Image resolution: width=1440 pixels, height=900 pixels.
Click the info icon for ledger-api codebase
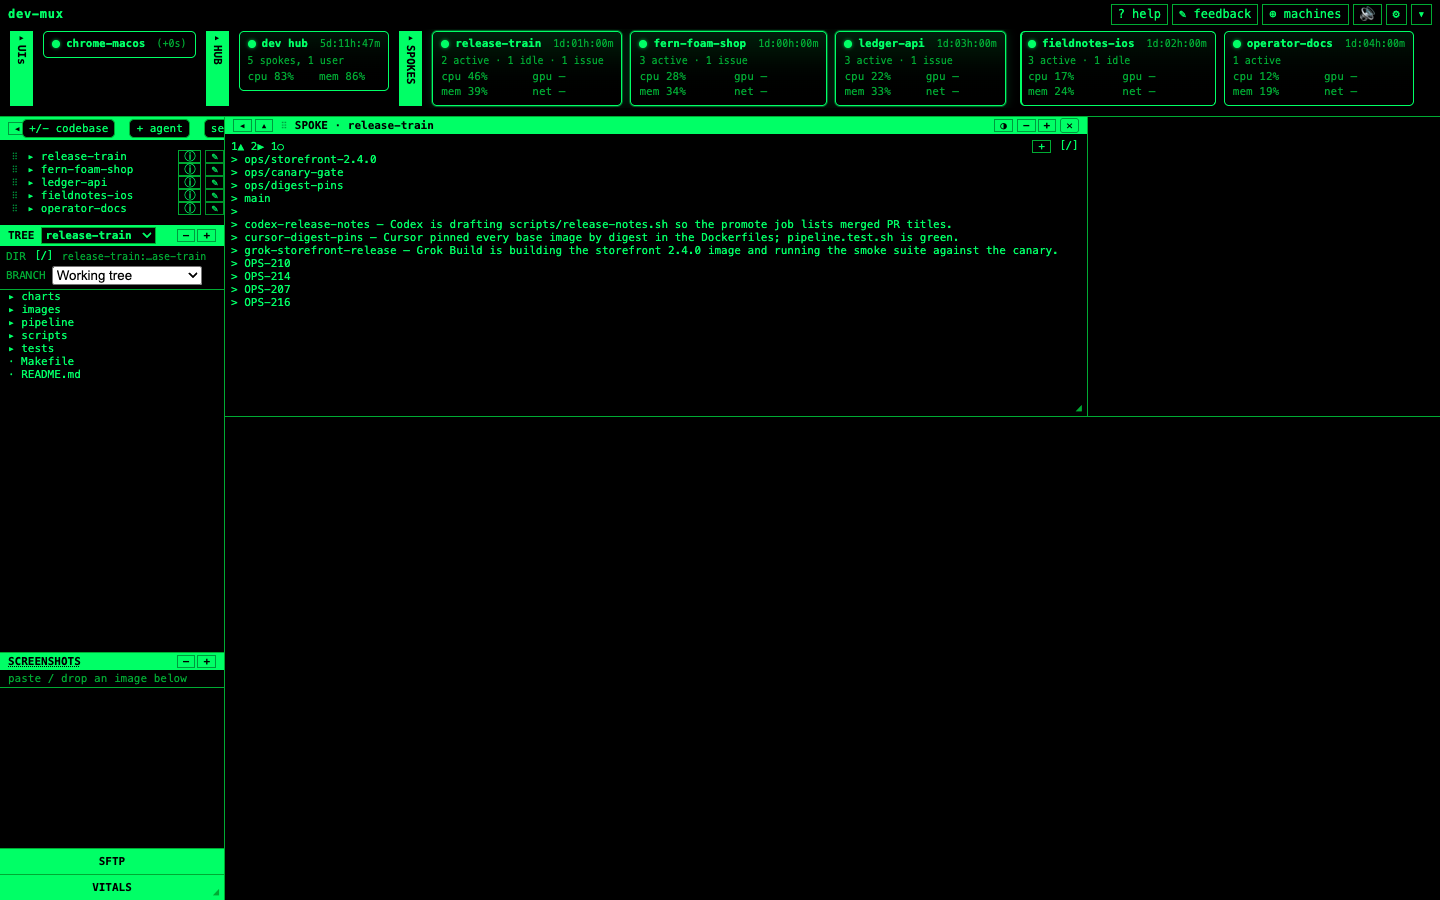189,183
